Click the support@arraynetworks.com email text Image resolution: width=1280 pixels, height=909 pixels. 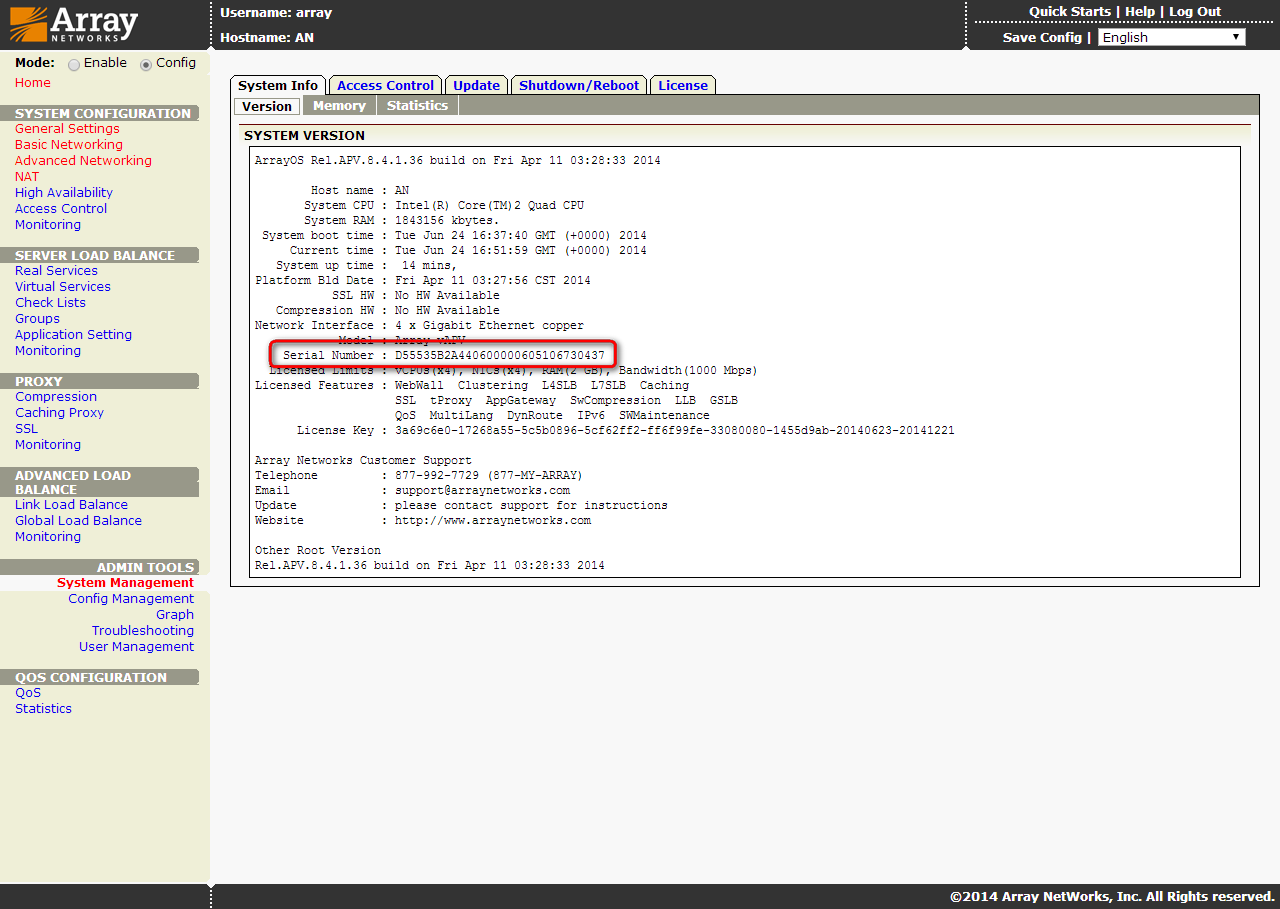tap(483, 490)
